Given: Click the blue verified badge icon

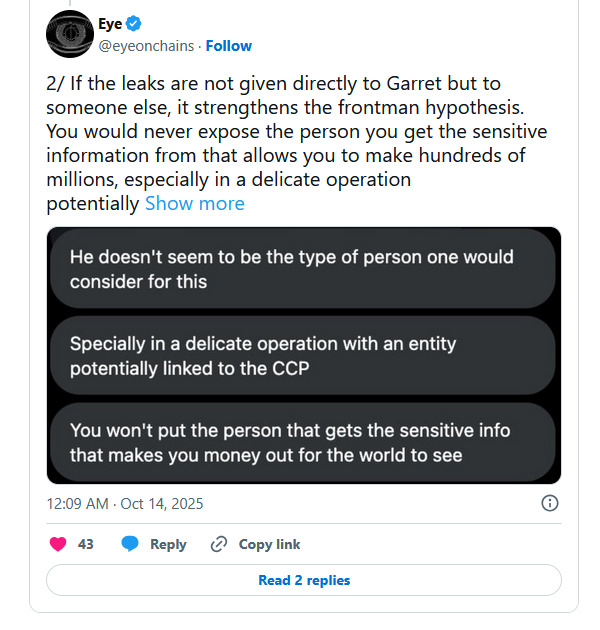Looking at the screenshot, I should tap(135, 24).
